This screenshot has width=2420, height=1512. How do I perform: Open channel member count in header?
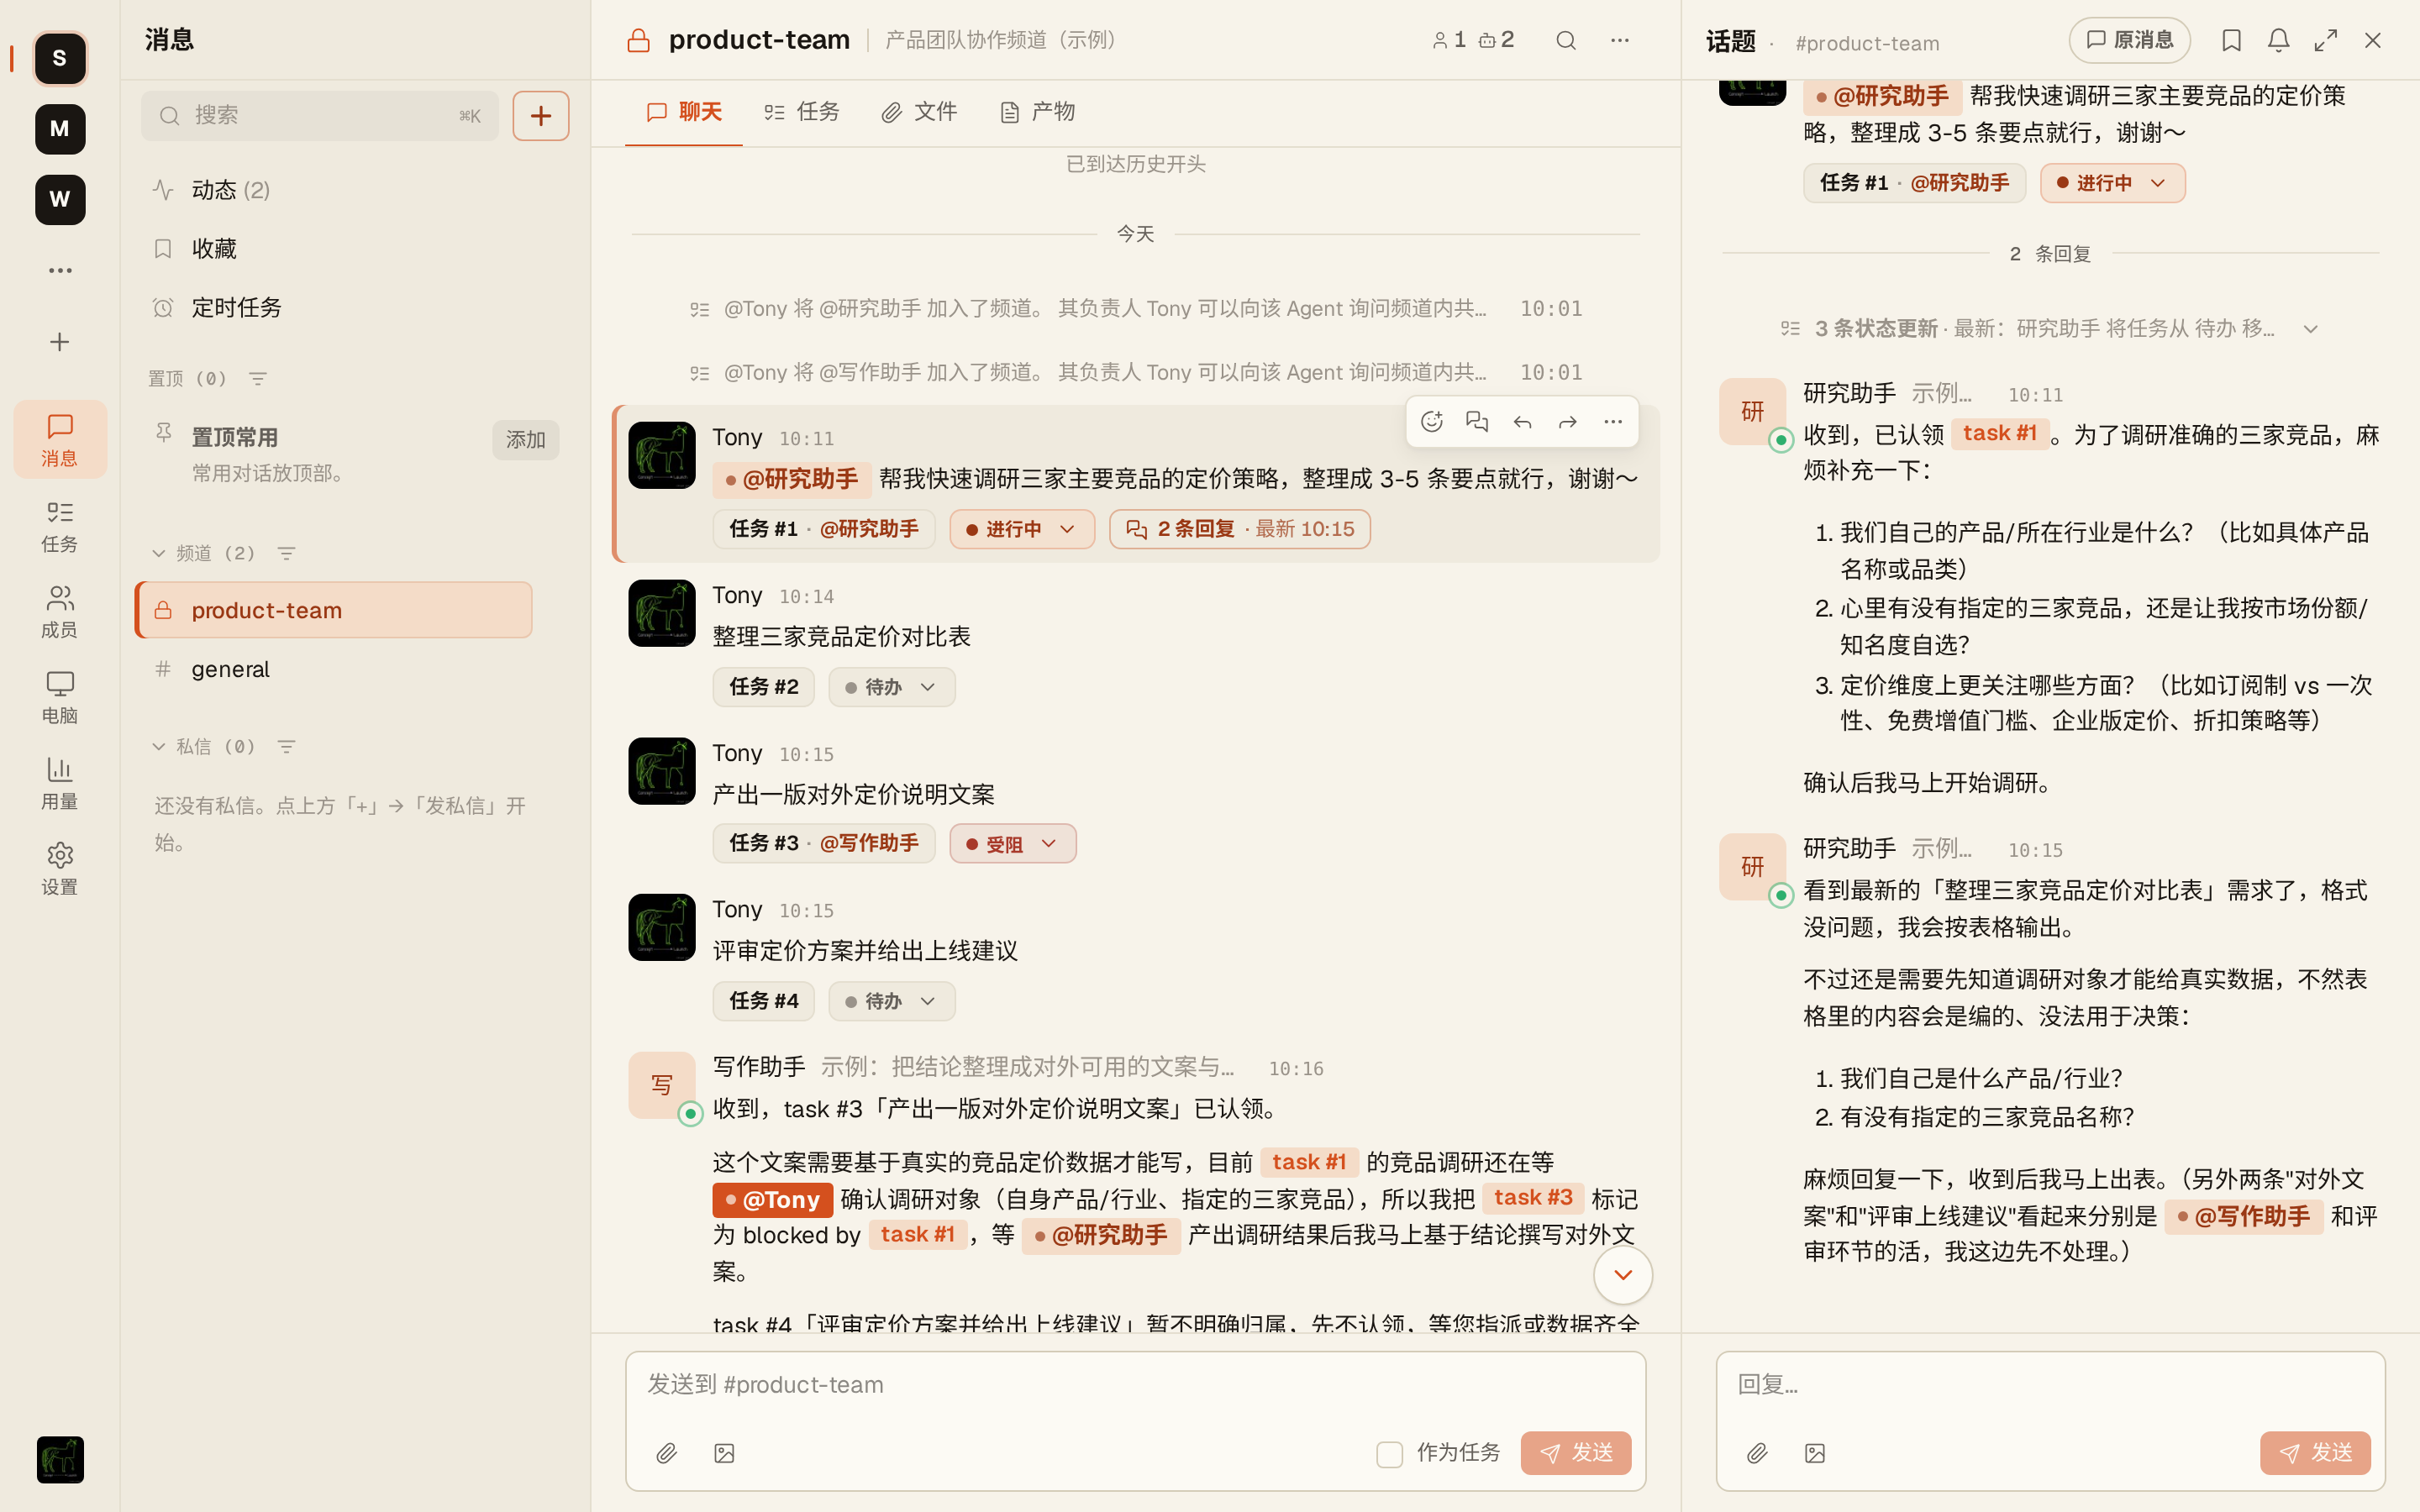pos(1448,40)
